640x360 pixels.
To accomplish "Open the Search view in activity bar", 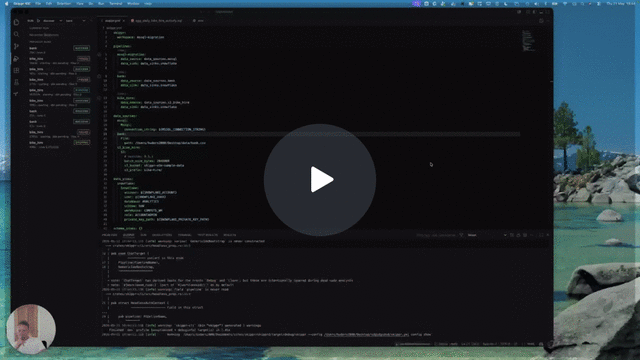I will pyautogui.click(x=16, y=34).
